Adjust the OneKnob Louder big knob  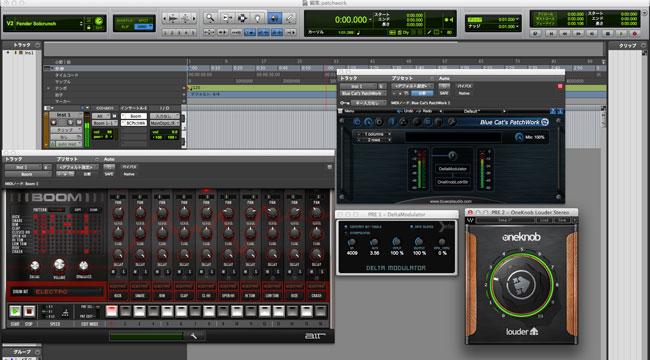tap(521, 285)
